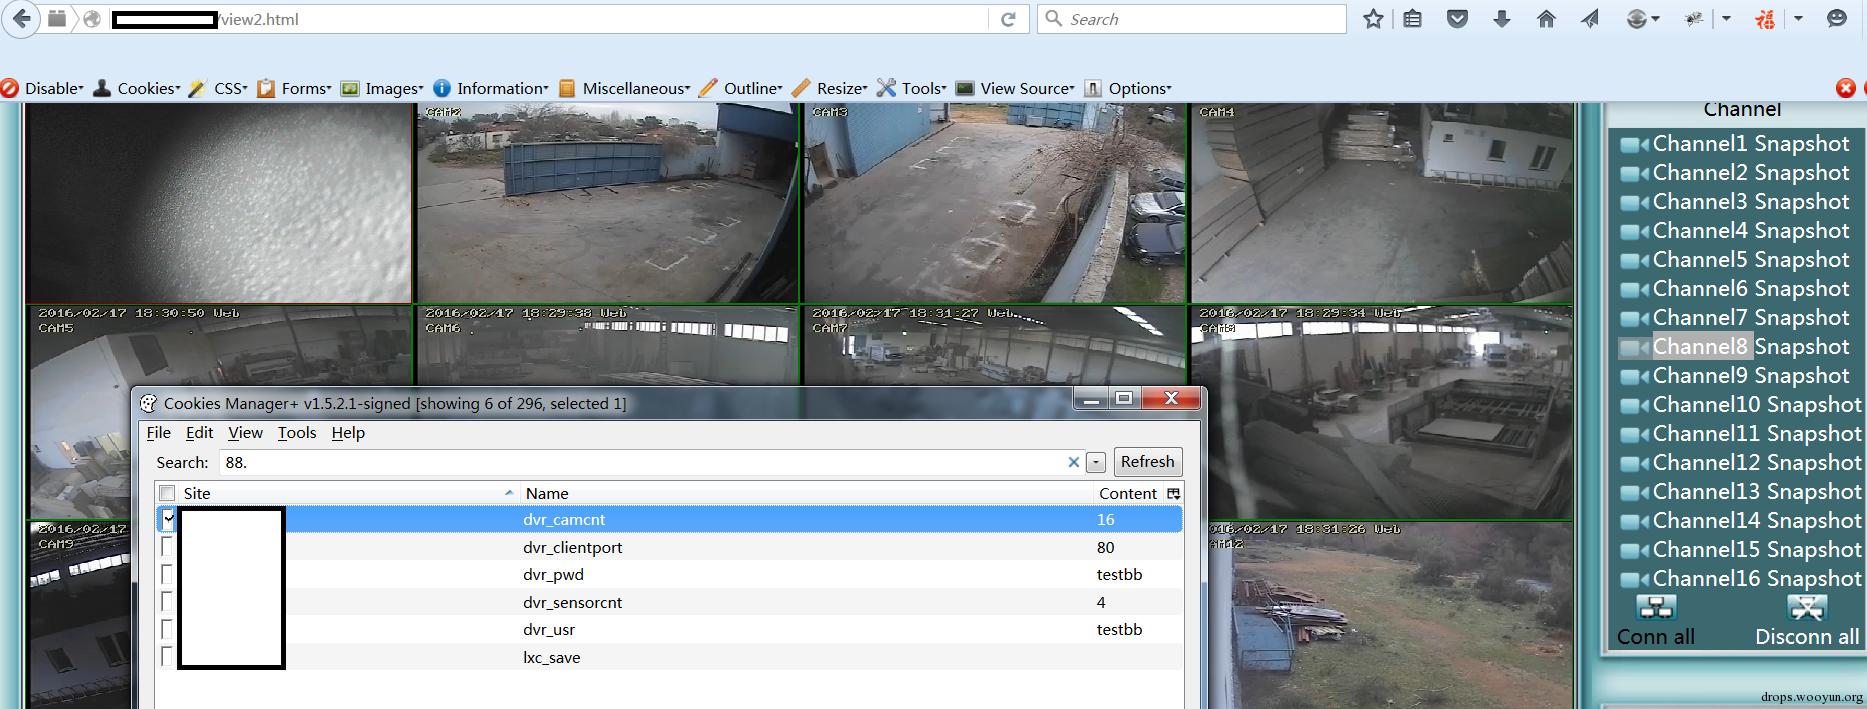This screenshot has height=709, width=1867.
Task: Click the Refresh button
Action: [1147, 461]
